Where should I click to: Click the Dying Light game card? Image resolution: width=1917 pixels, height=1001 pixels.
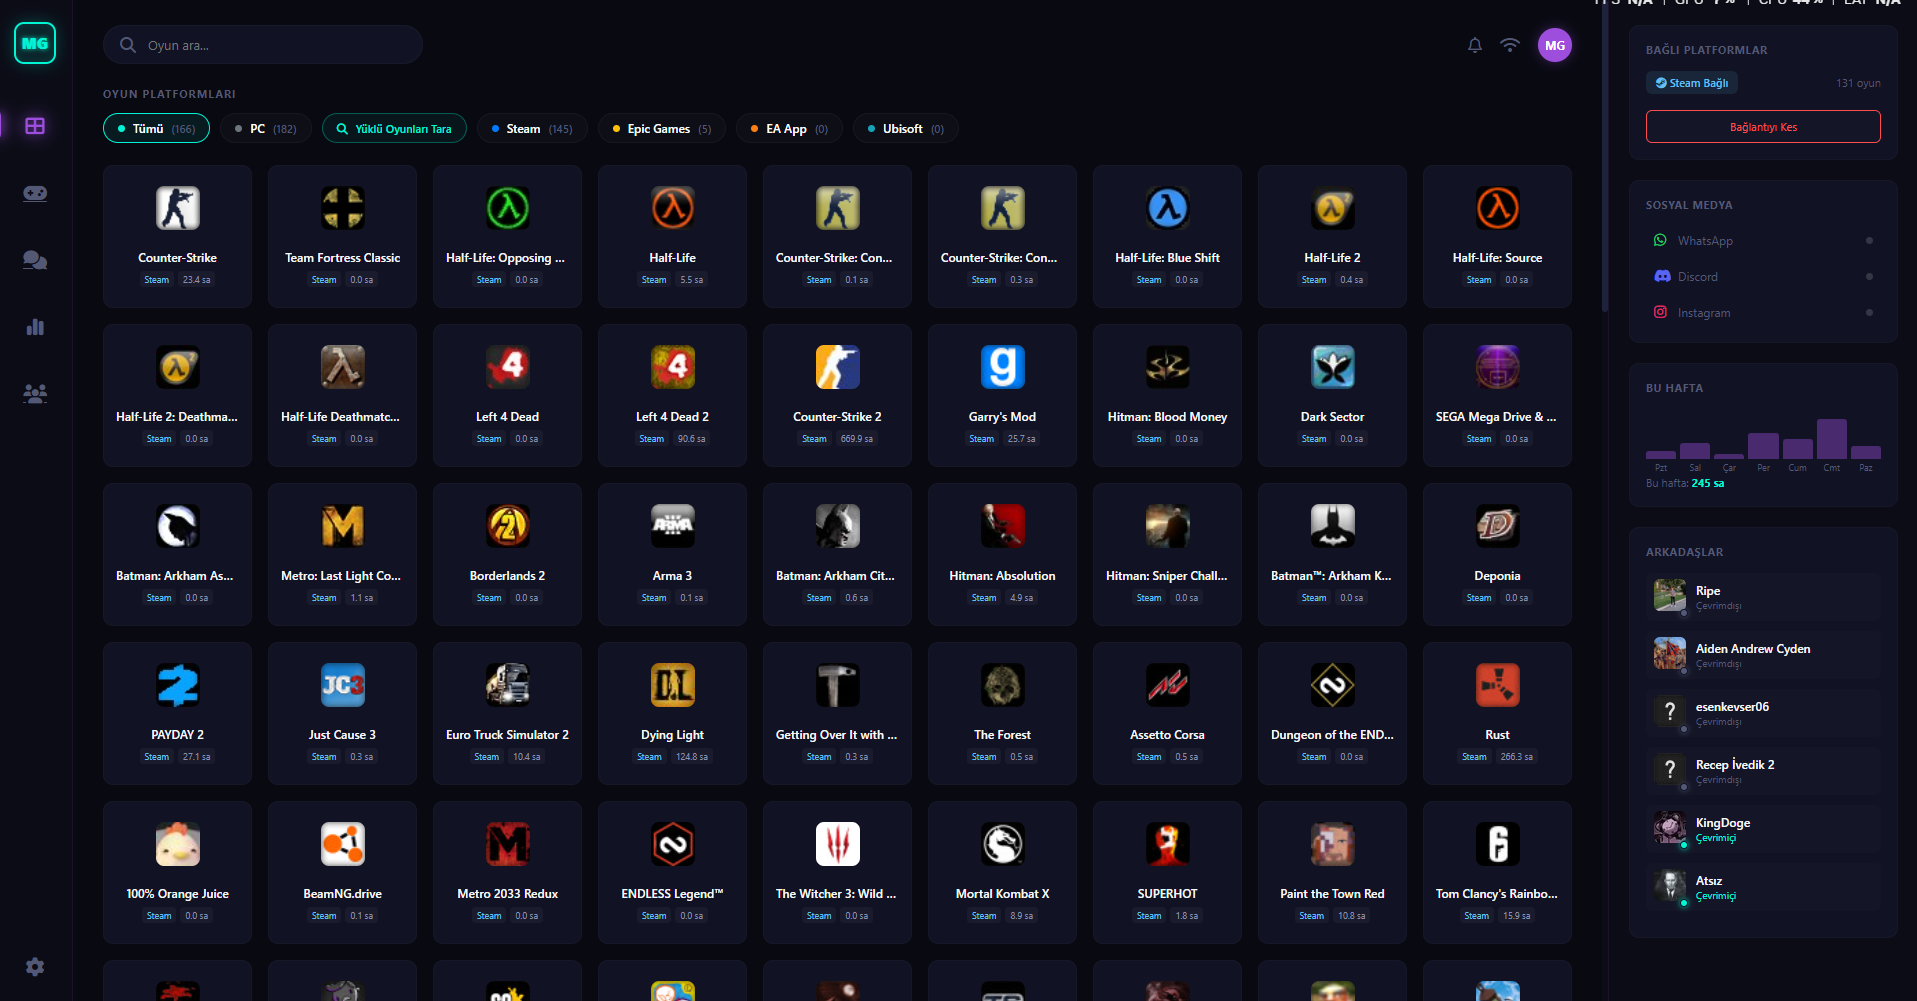coord(673,714)
